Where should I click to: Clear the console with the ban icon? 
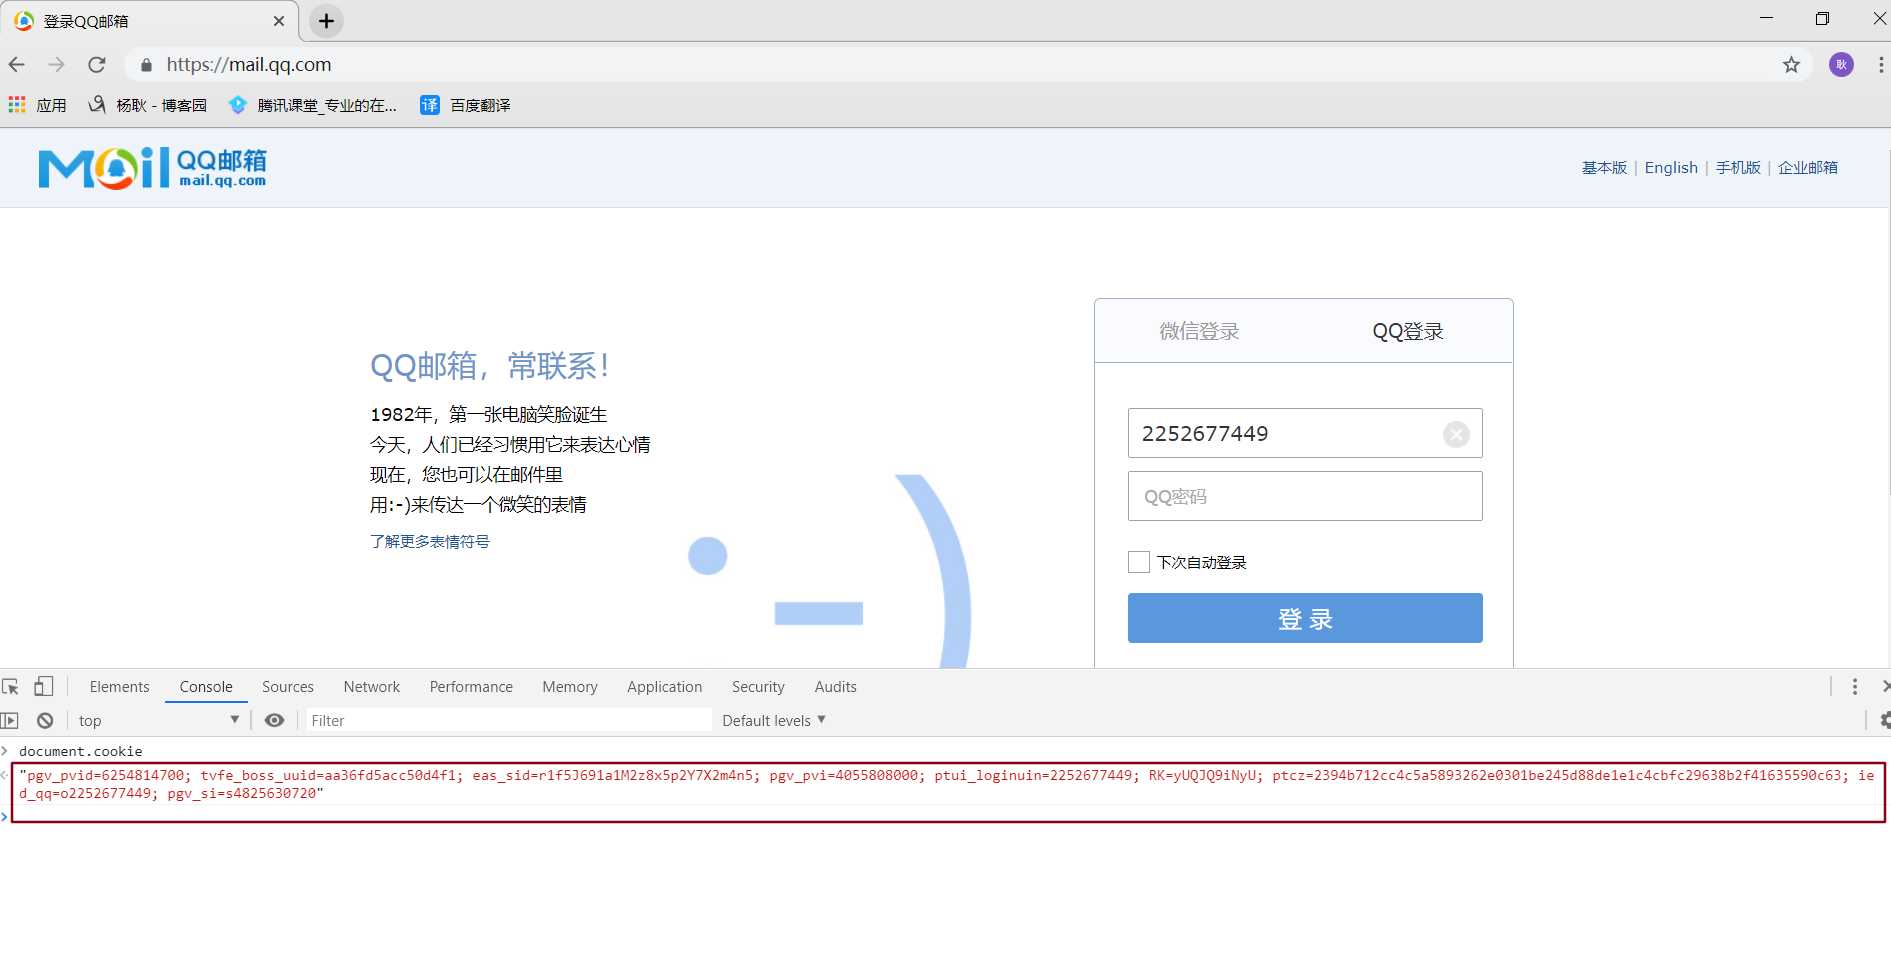coord(45,721)
